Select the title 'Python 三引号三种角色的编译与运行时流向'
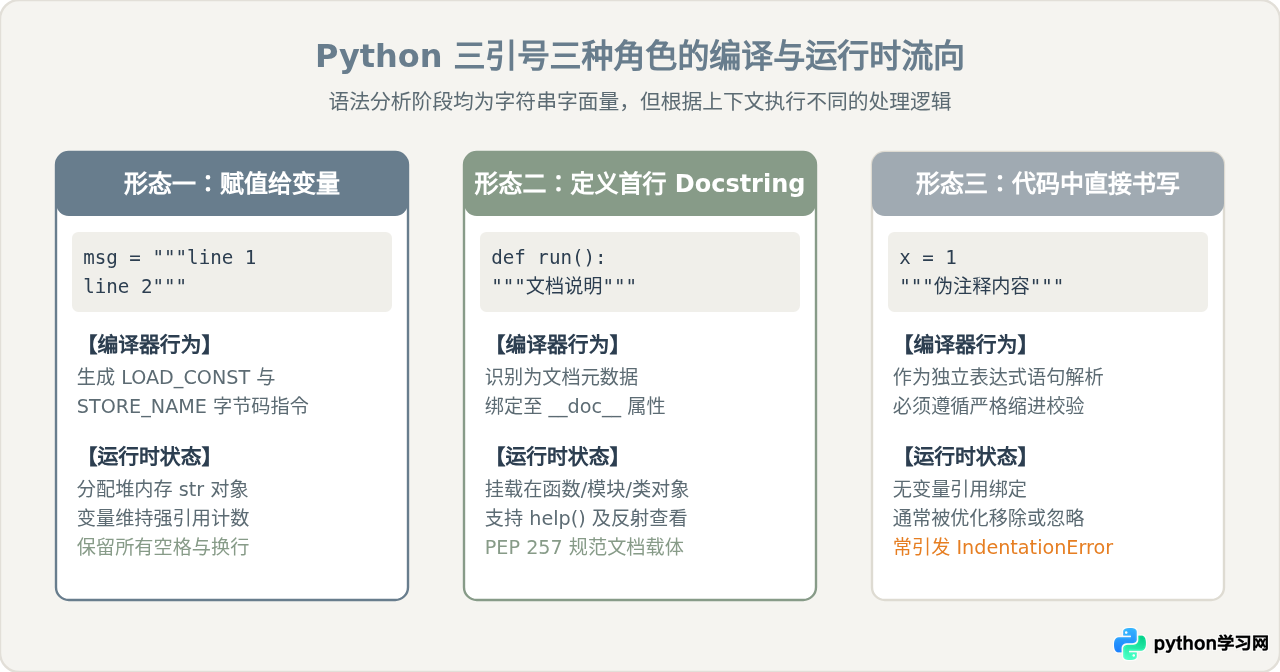This screenshot has height=672, width=1280. tap(640, 57)
